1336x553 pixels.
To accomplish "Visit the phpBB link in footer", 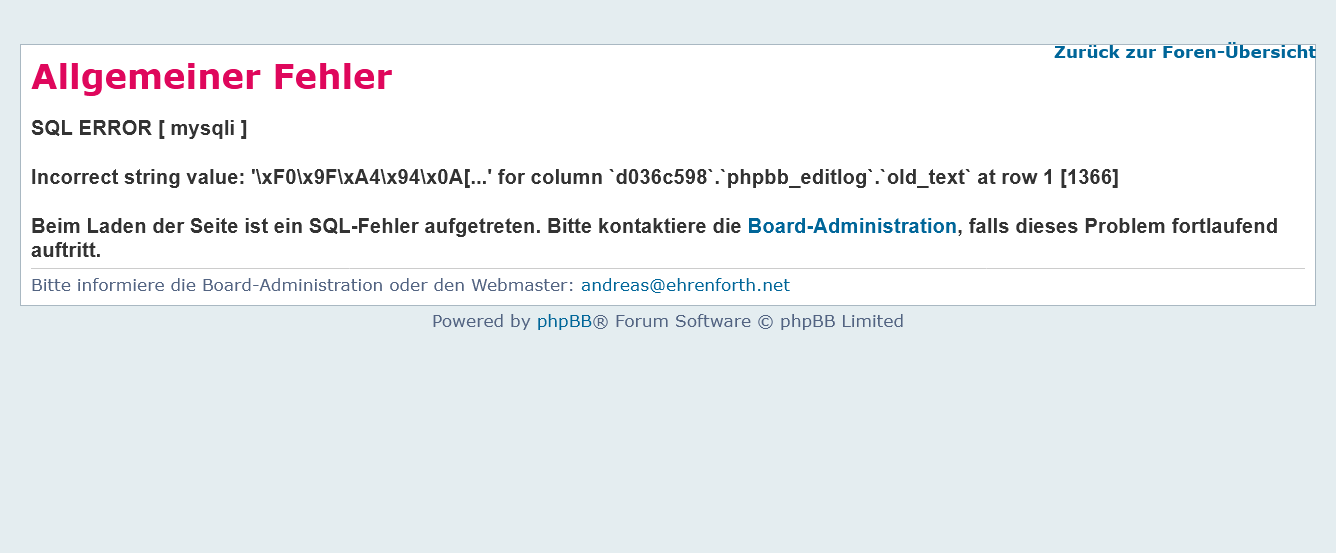I will coord(564,321).
